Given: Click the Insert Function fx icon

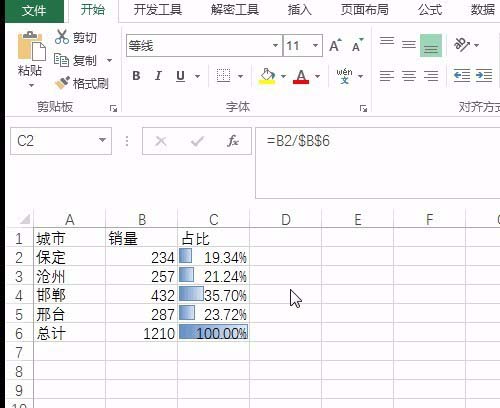Looking at the screenshot, I should (233, 141).
